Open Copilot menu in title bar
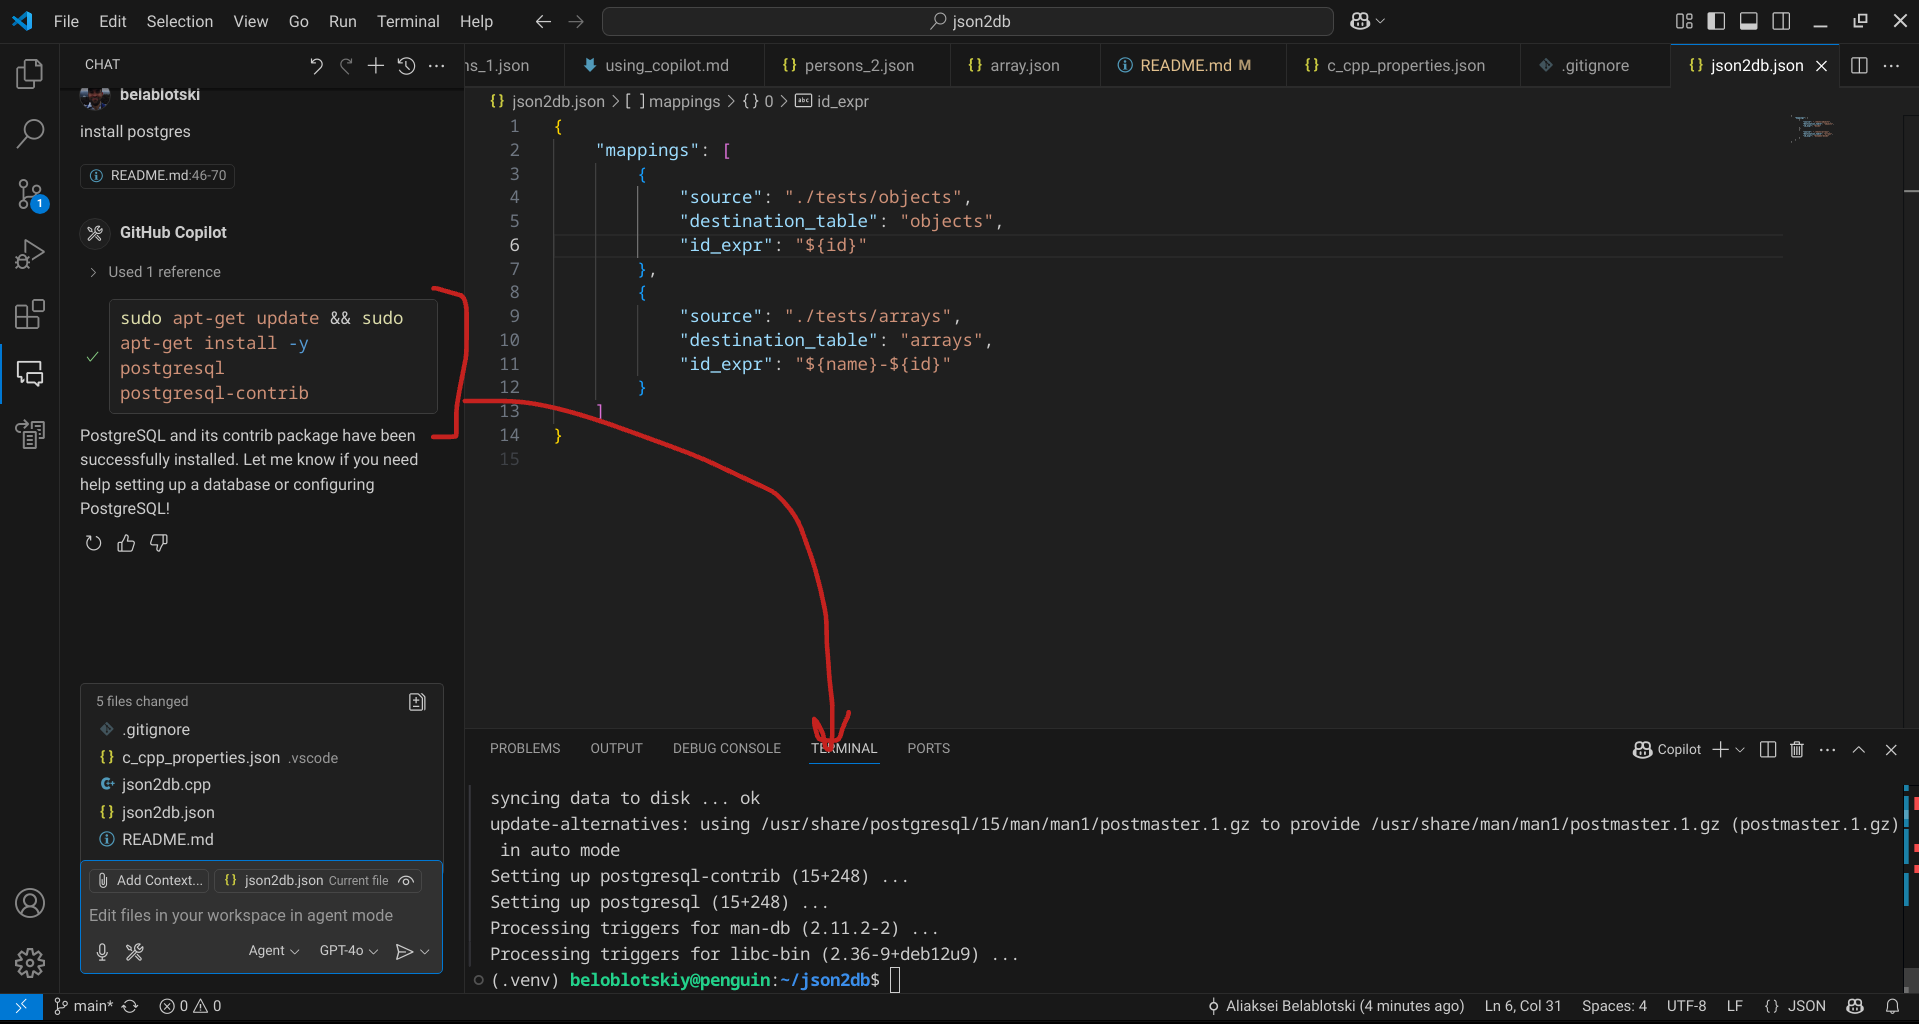 click(1367, 21)
